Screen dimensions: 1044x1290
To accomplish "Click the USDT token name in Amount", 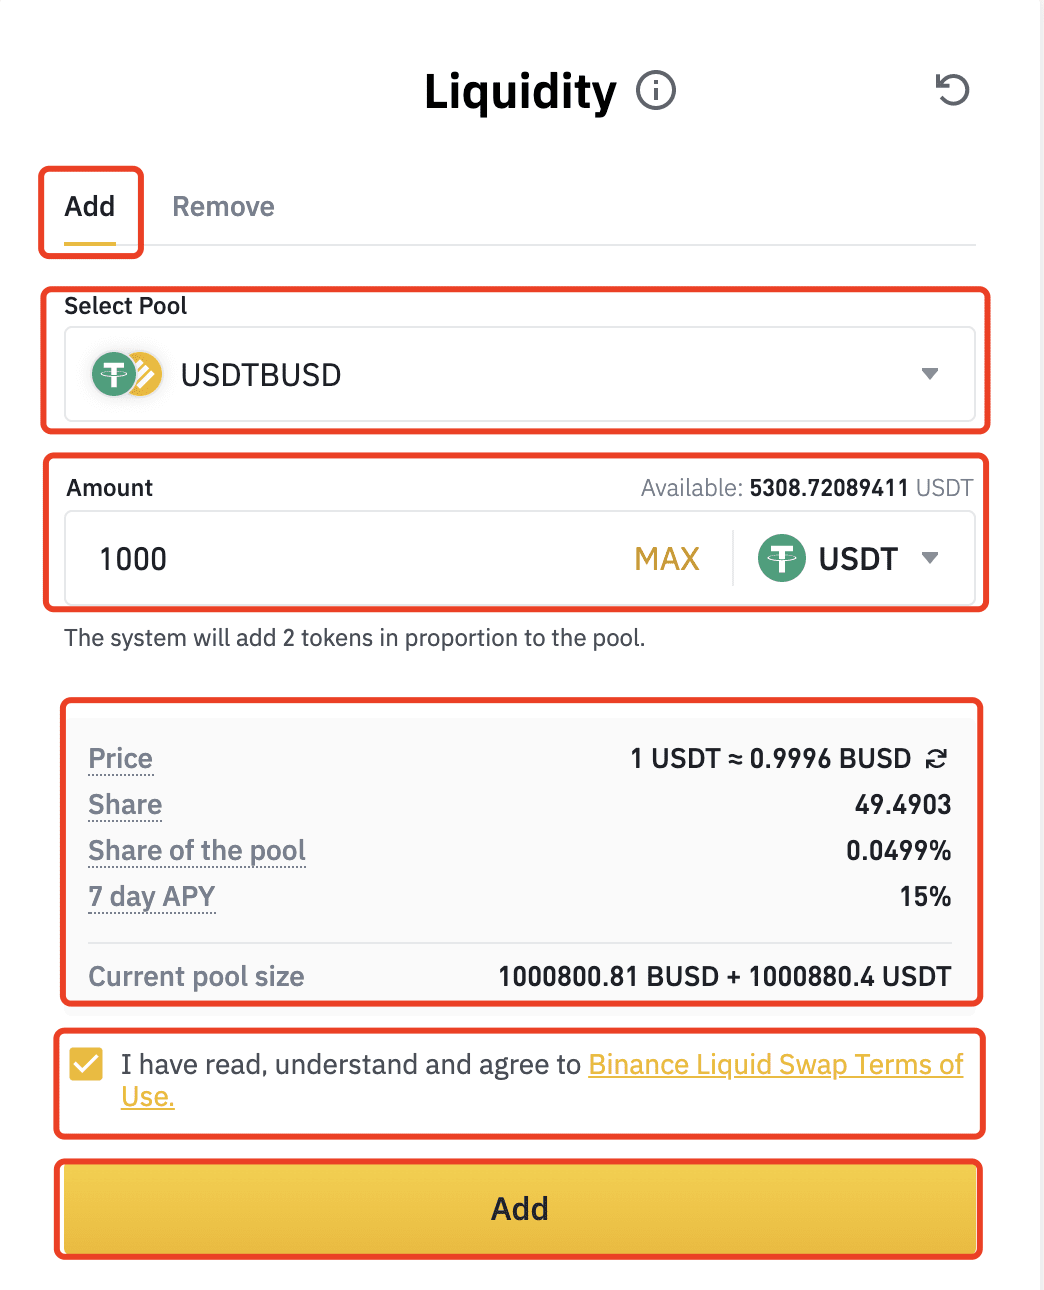I will [x=858, y=559].
